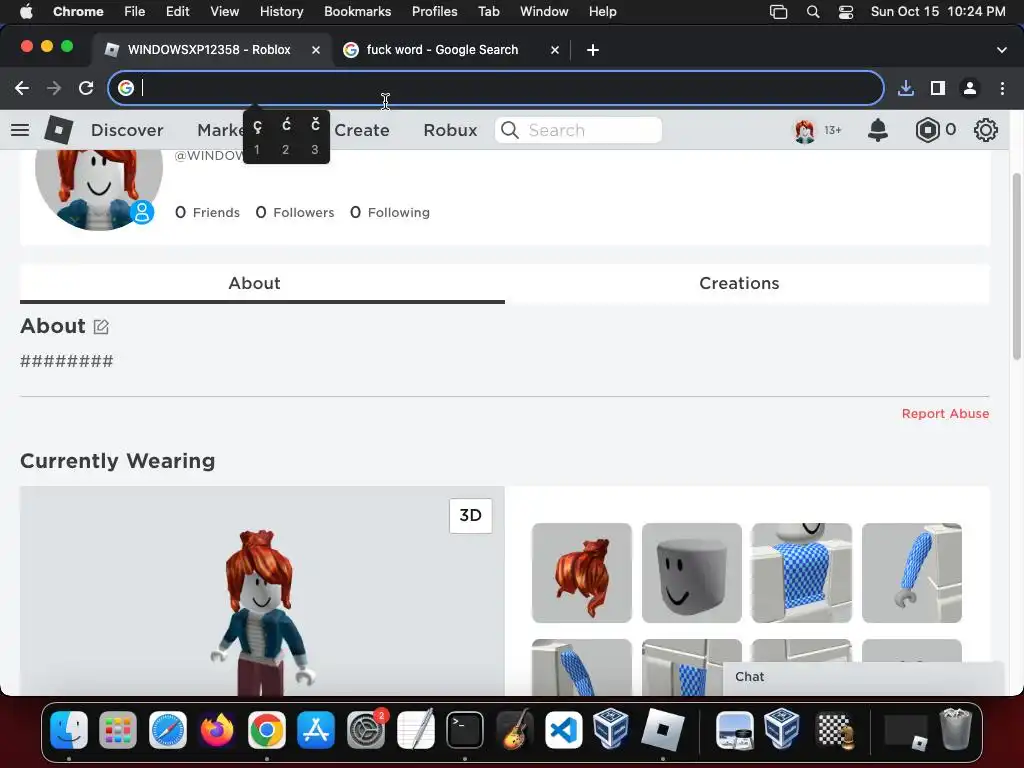The height and width of the screenshot is (768, 1024).
Task: Open the red hair item thumbnail
Action: (581, 573)
